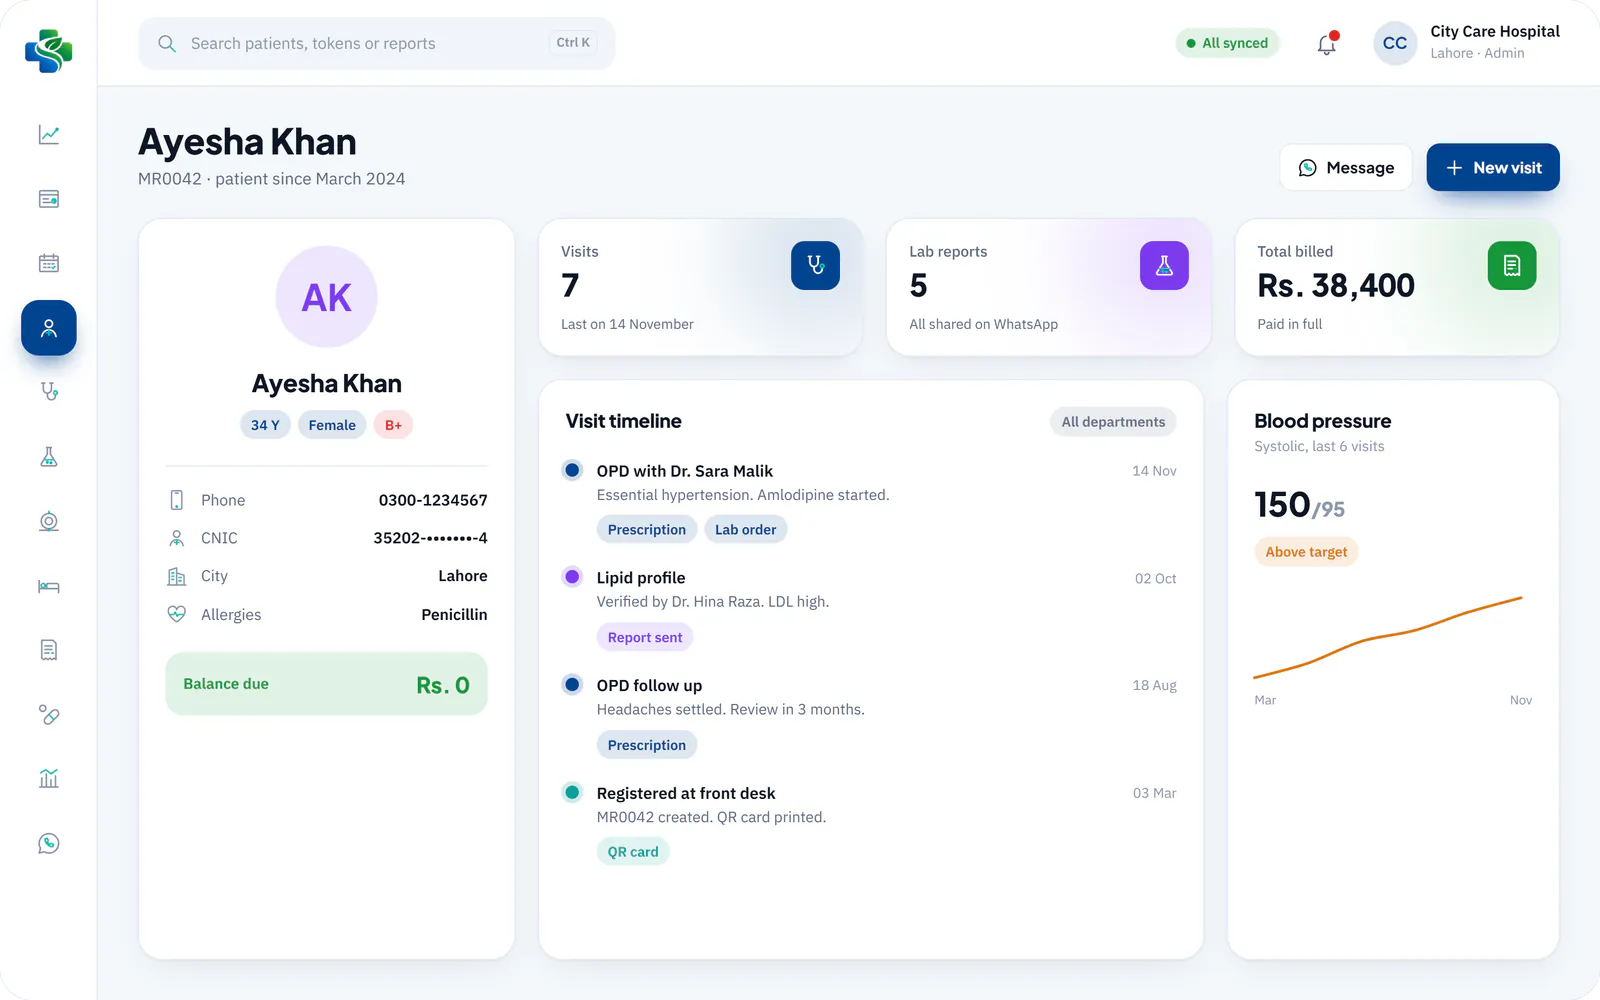
Task: Open the bar chart reports icon in sidebar
Action: (x=49, y=779)
